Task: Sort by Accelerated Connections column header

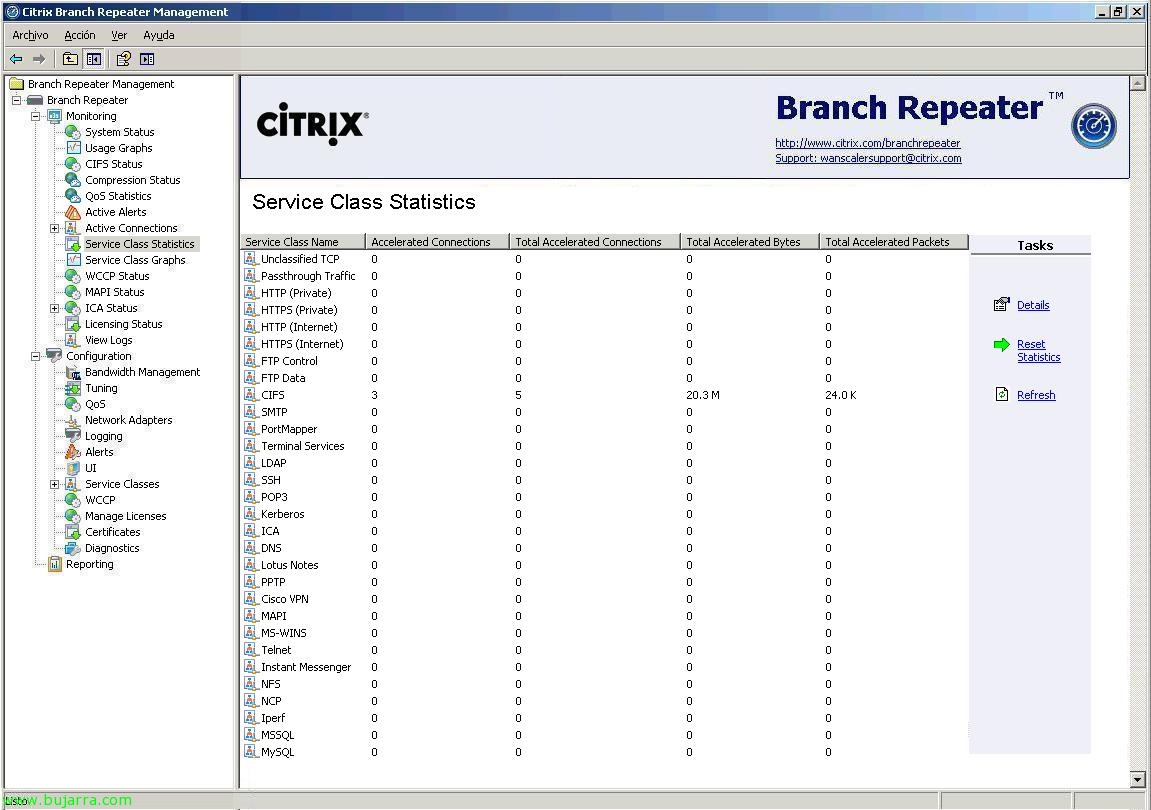Action: [x=437, y=242]
